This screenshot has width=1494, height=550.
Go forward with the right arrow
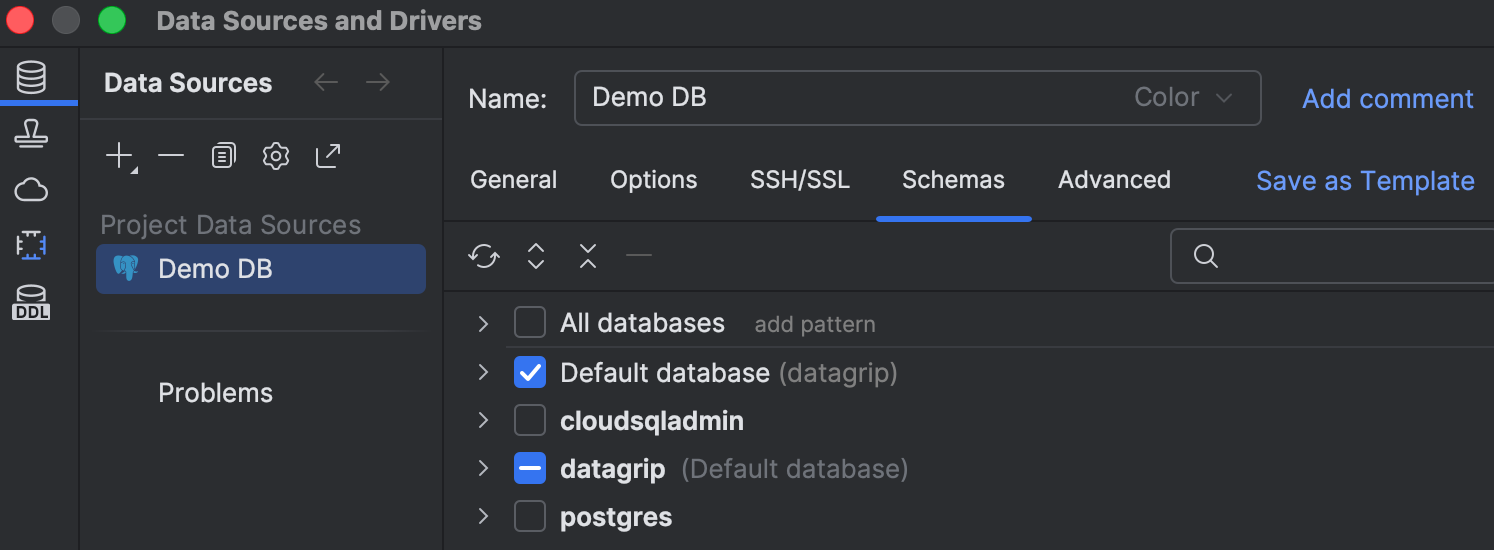click(378, 82)
